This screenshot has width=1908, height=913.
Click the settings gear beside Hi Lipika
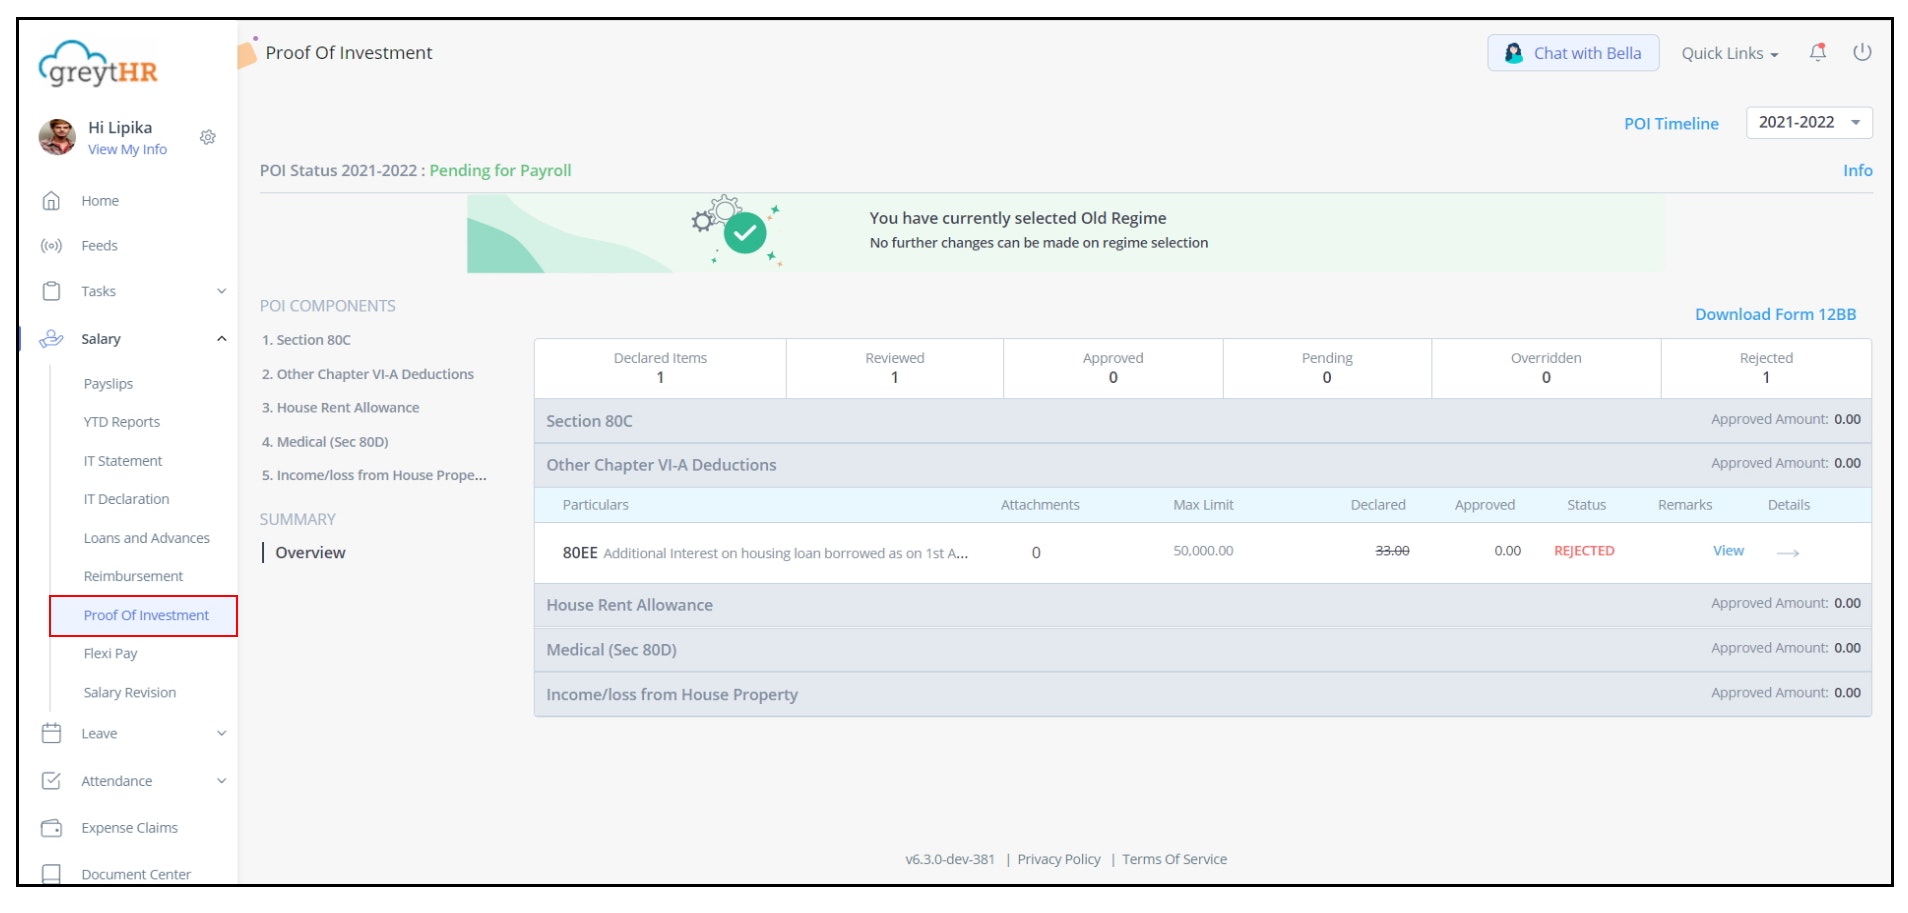click(208, 138)
